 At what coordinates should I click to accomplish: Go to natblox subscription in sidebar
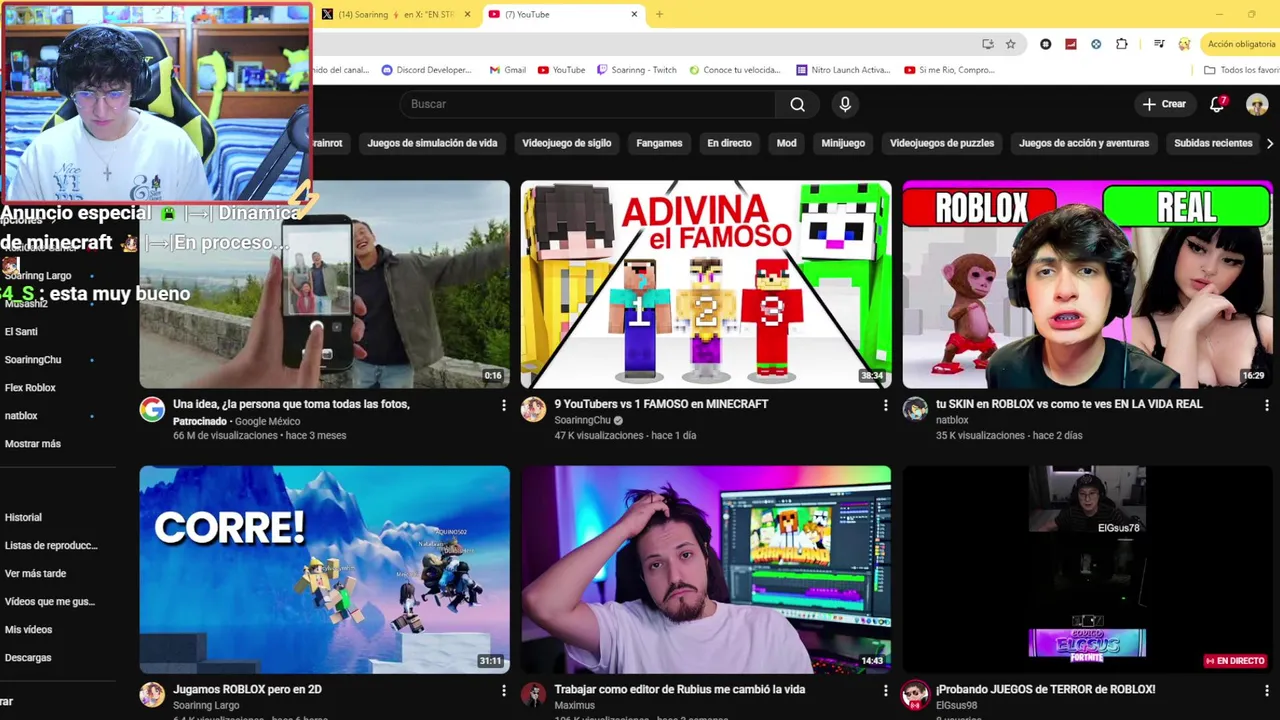(21, 416)
